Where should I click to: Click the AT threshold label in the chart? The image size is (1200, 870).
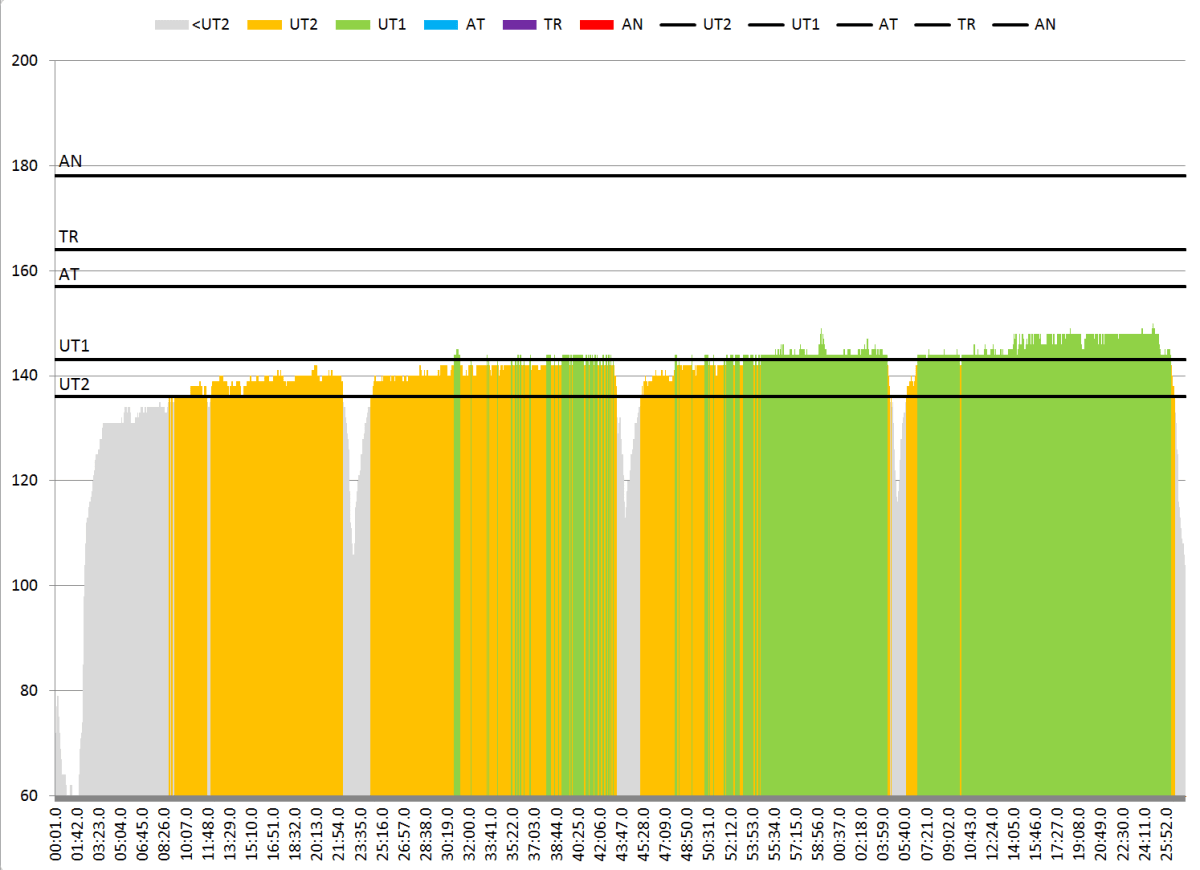[x=69, y=274]
